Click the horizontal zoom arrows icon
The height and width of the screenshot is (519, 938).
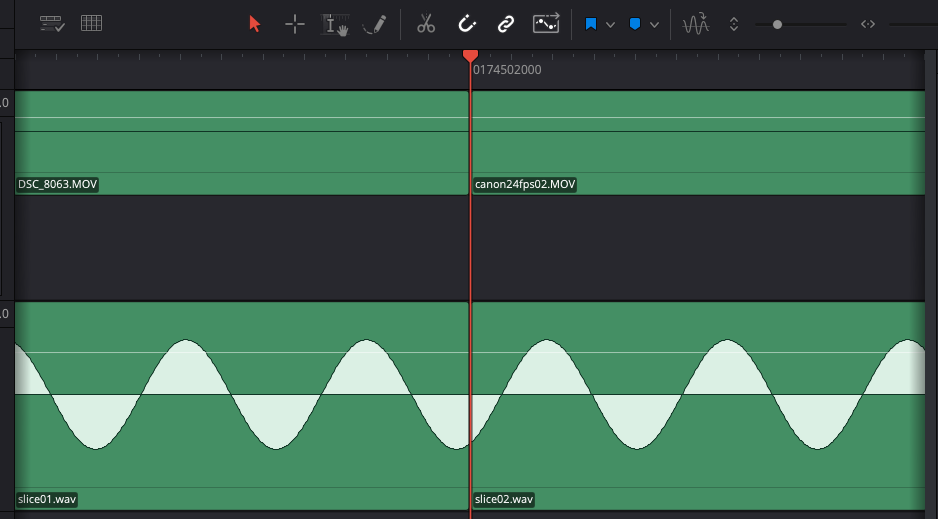[868, 24]
